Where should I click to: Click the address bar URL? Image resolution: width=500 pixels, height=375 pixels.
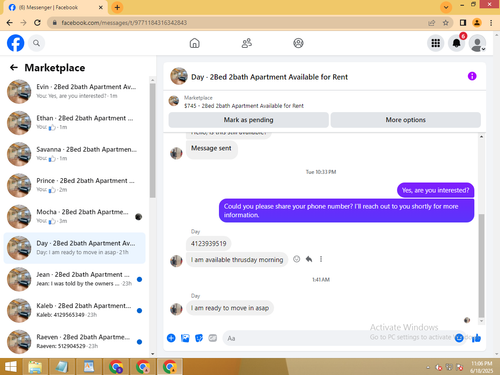click(124, 23)
